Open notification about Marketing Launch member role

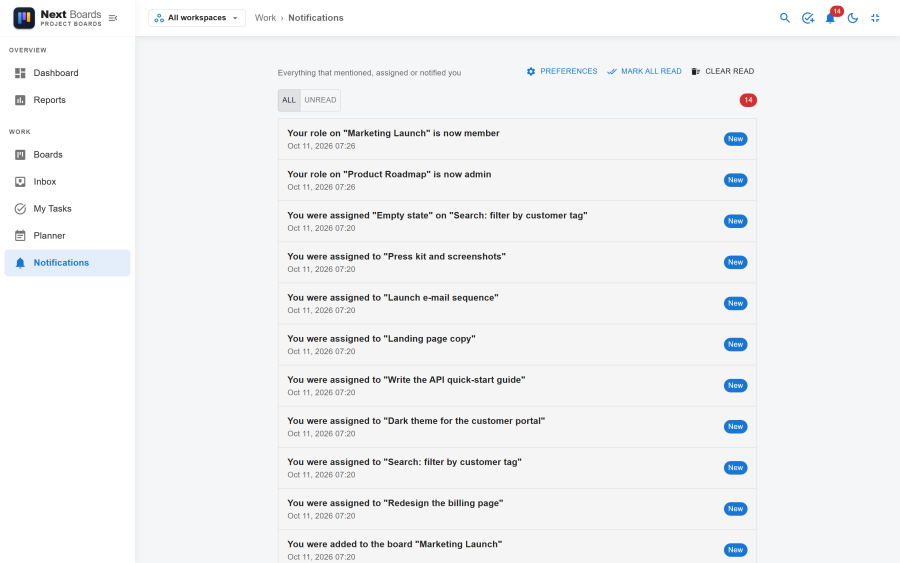[517, 139]
